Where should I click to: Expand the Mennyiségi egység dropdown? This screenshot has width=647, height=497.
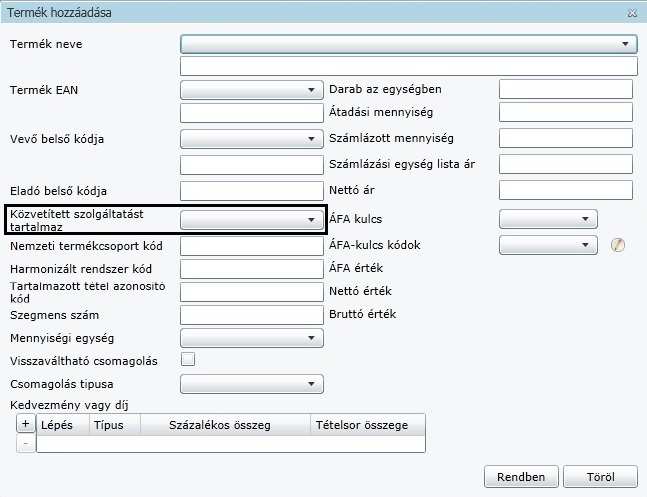252,338
